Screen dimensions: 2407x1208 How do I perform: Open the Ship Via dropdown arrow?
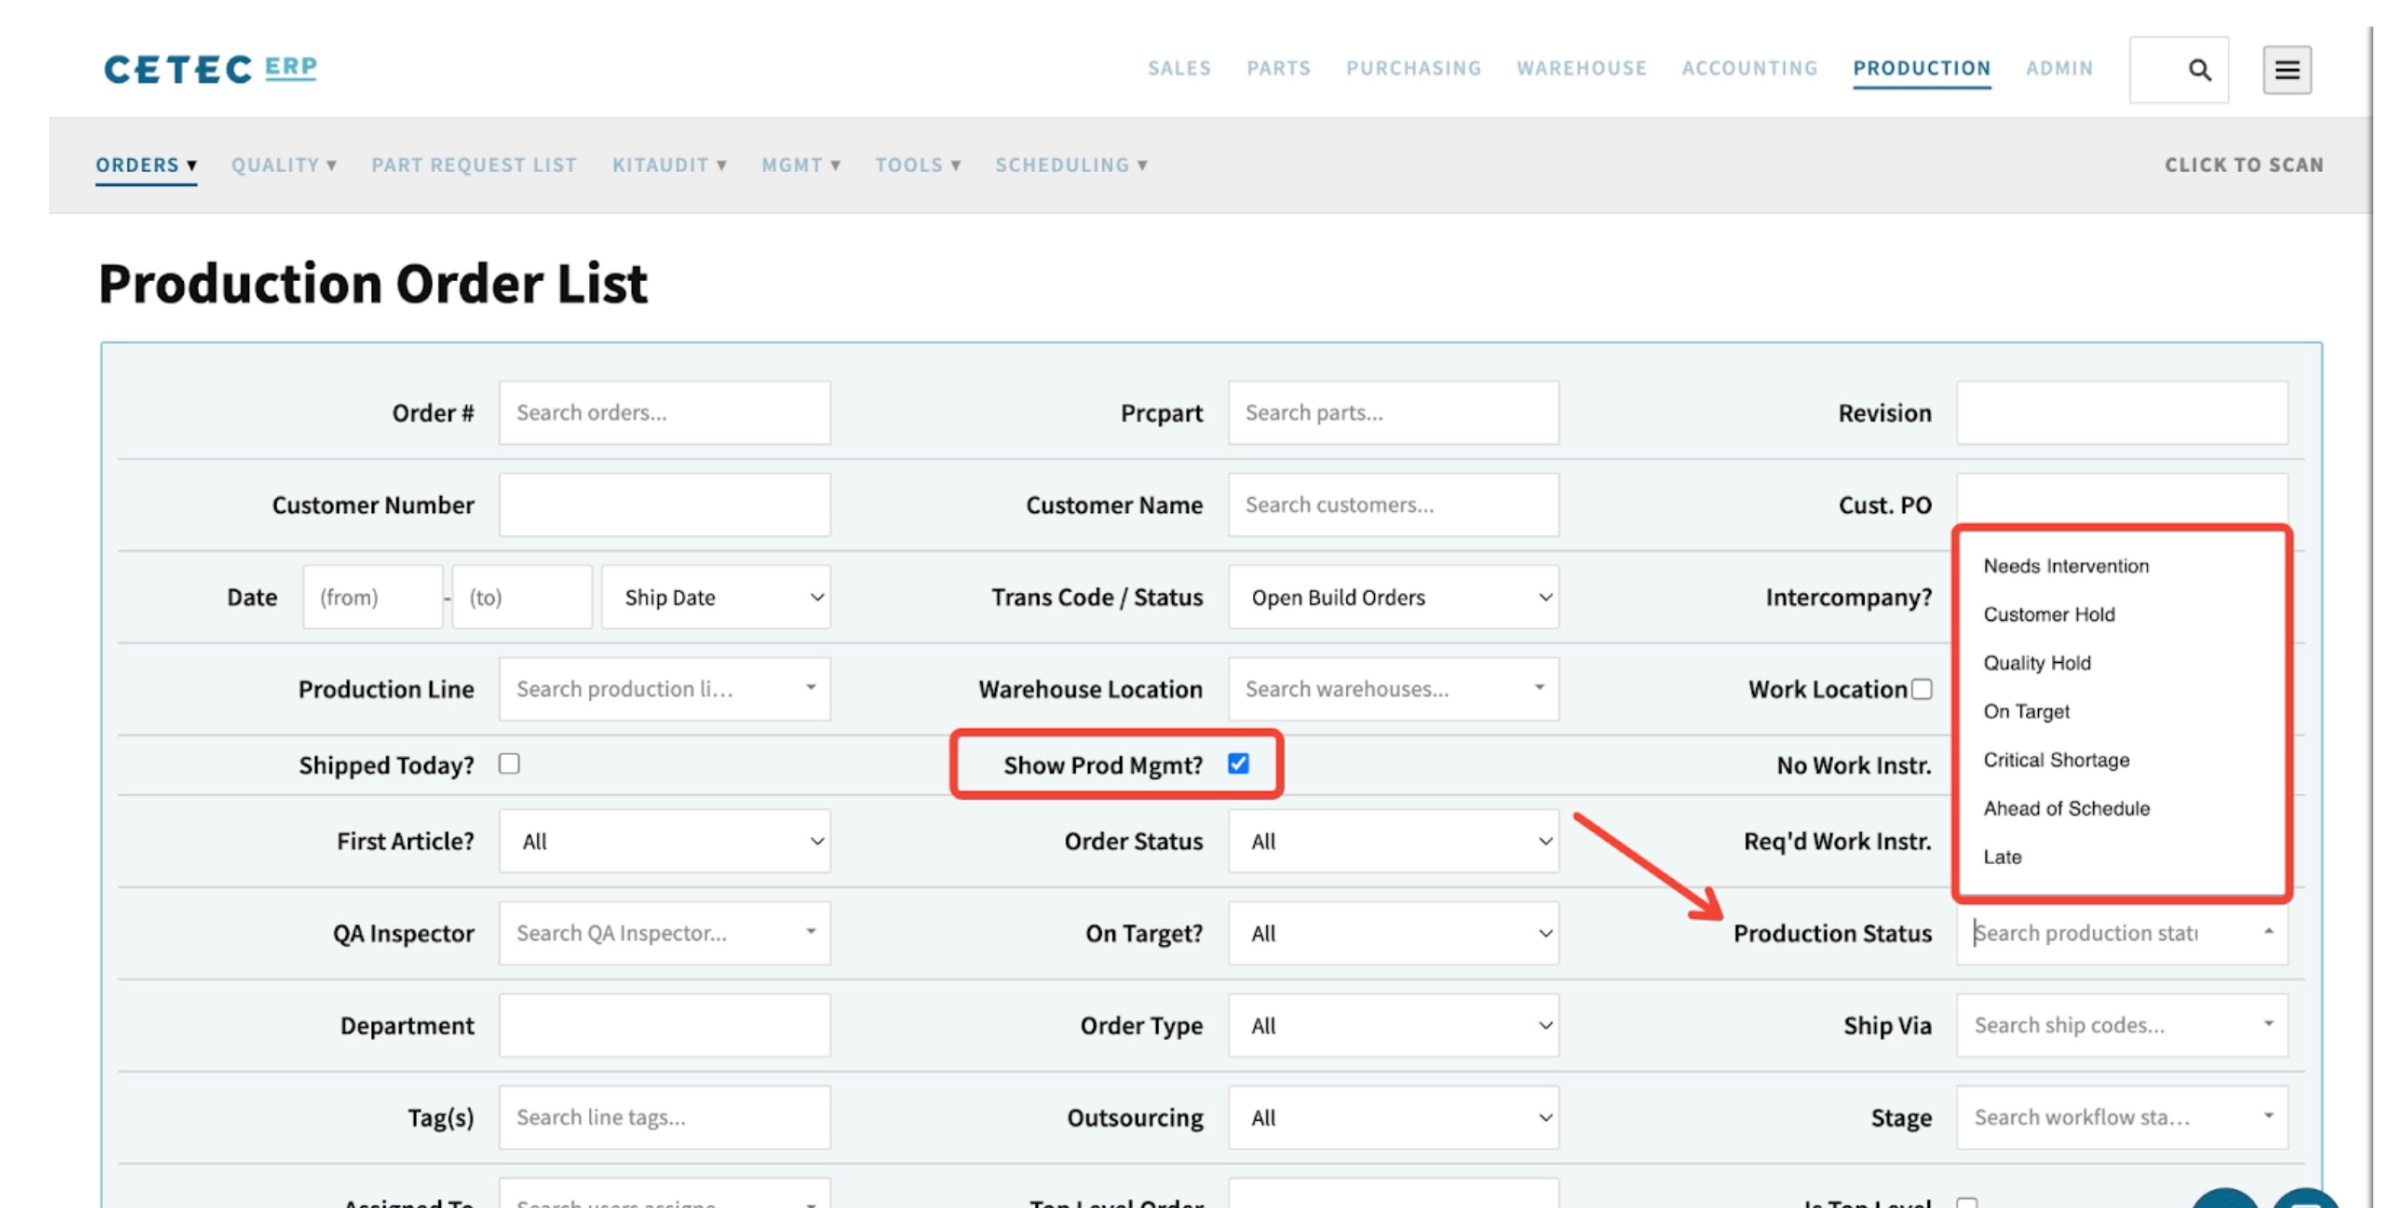(2268, 1024)
